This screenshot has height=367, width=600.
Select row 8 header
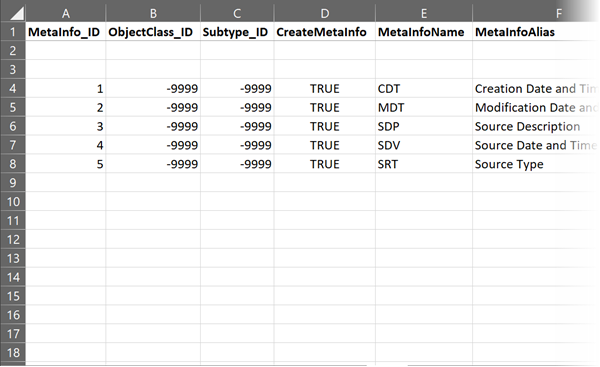tap(13, 164)
